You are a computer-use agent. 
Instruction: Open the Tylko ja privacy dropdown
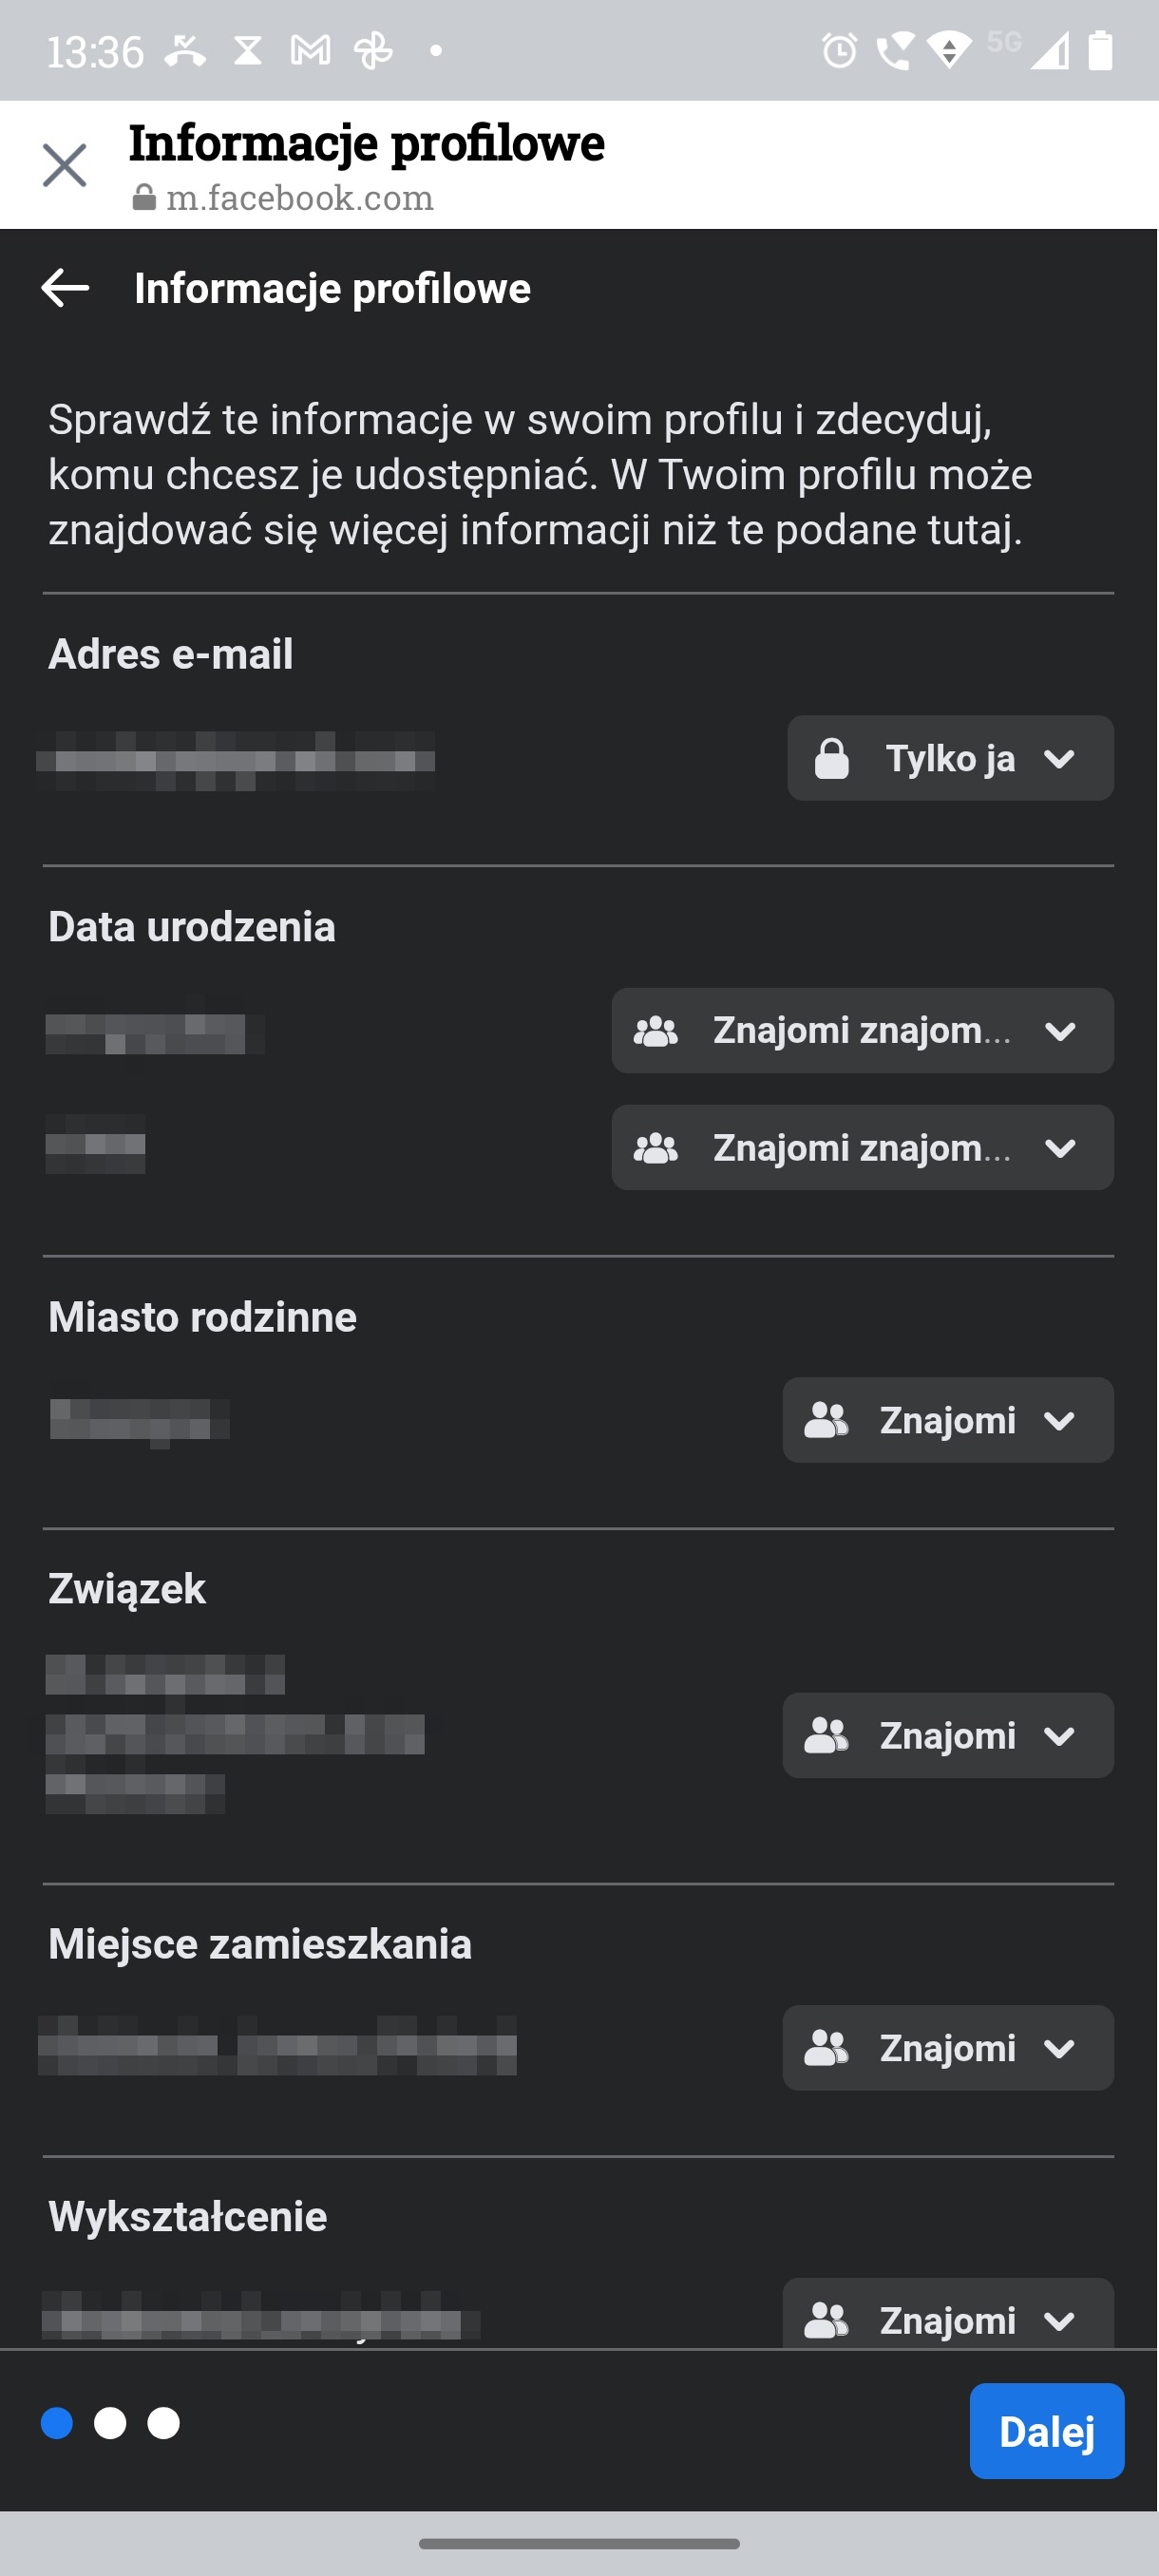point(950,758)
